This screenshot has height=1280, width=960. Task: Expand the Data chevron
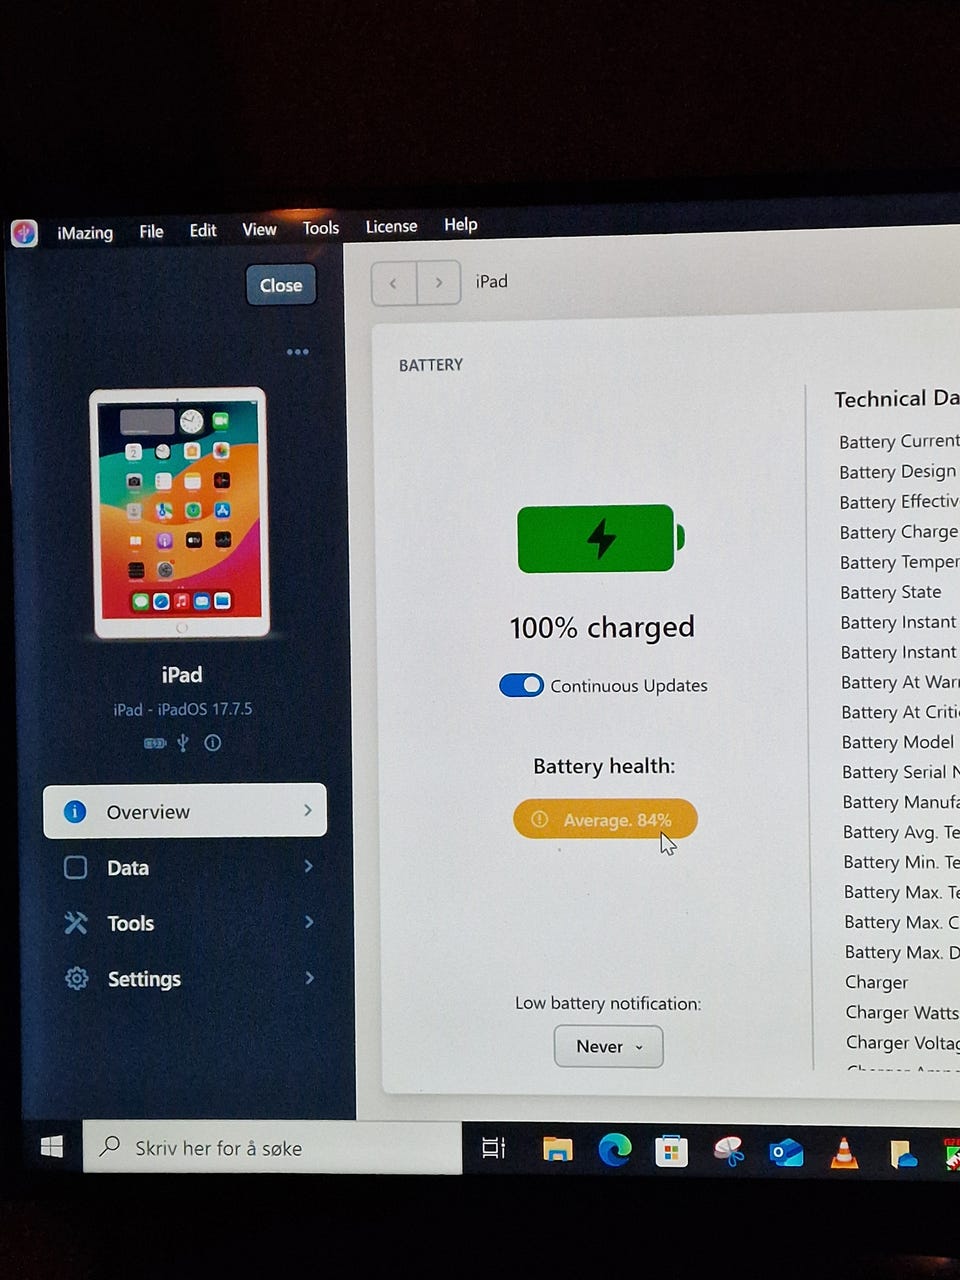(308, 866)
